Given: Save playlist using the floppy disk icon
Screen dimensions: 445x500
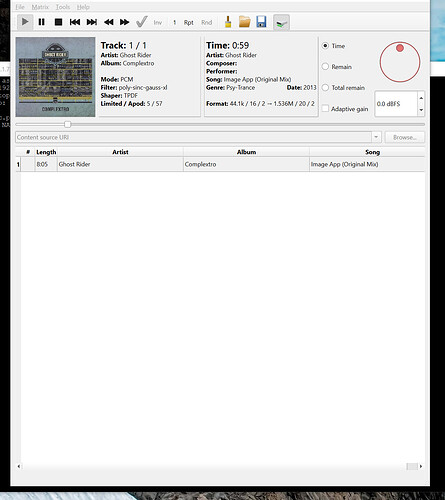Looking at the screenshot, I should pyautogui.click(x=261, y=22).
